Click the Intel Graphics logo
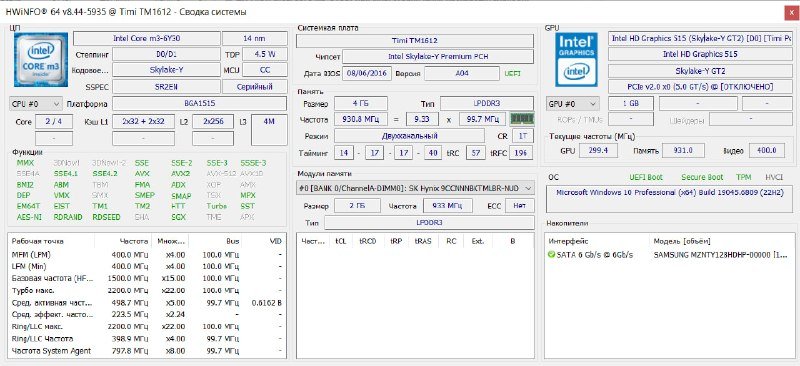The width and height of the screenshot is (800, 366). pyautogui.click(x=577, y=60)
